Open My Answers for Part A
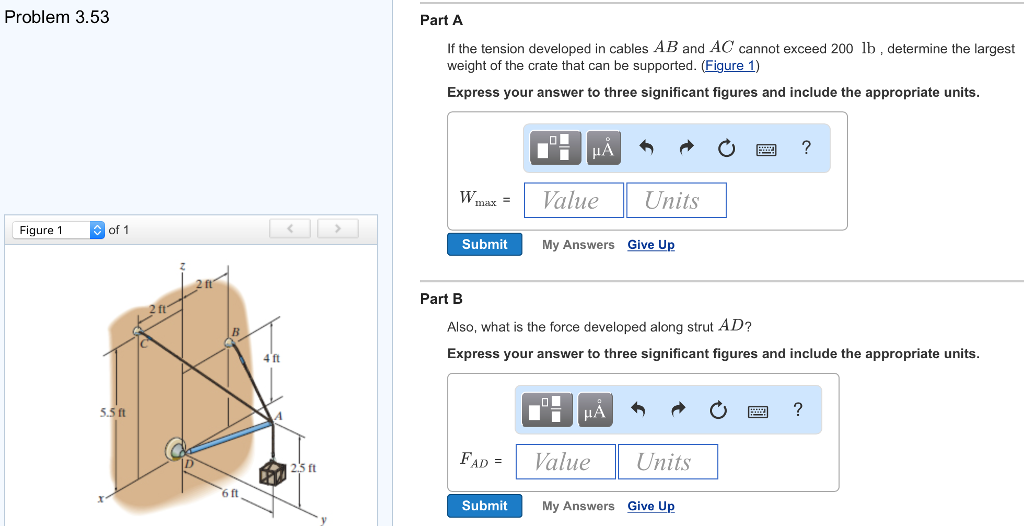The width and height of the screenshot is (1024, 526). pyautogui.click(x=578, y=245)
